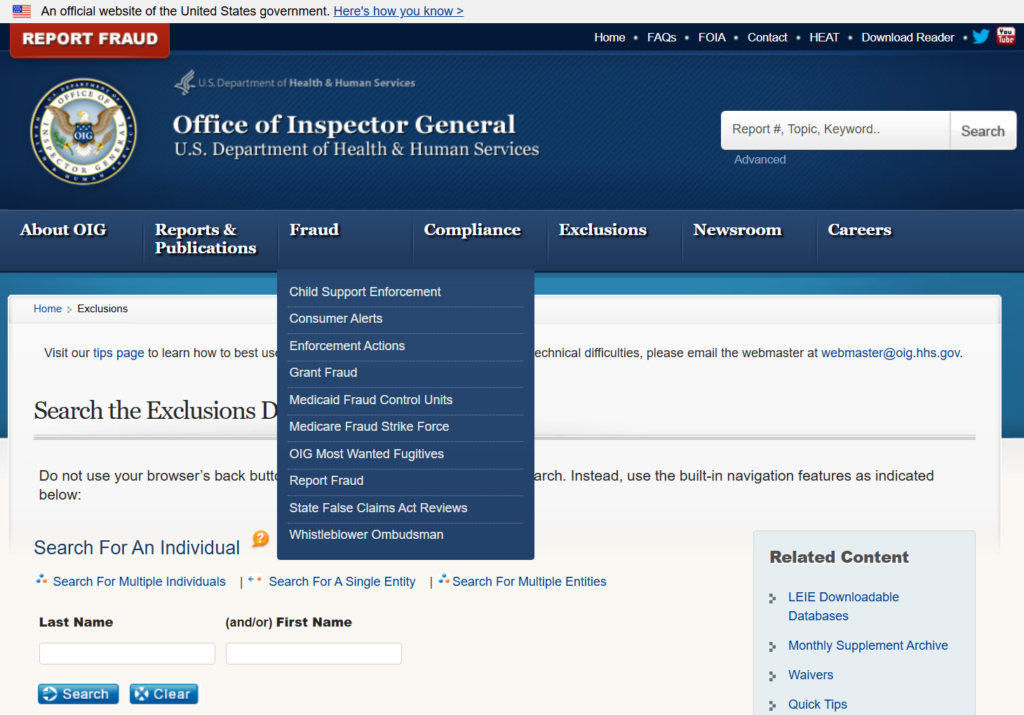Viewport: 1024px width, 715px height.
Task: Open About OIG menu
Action: coord(63,230)
